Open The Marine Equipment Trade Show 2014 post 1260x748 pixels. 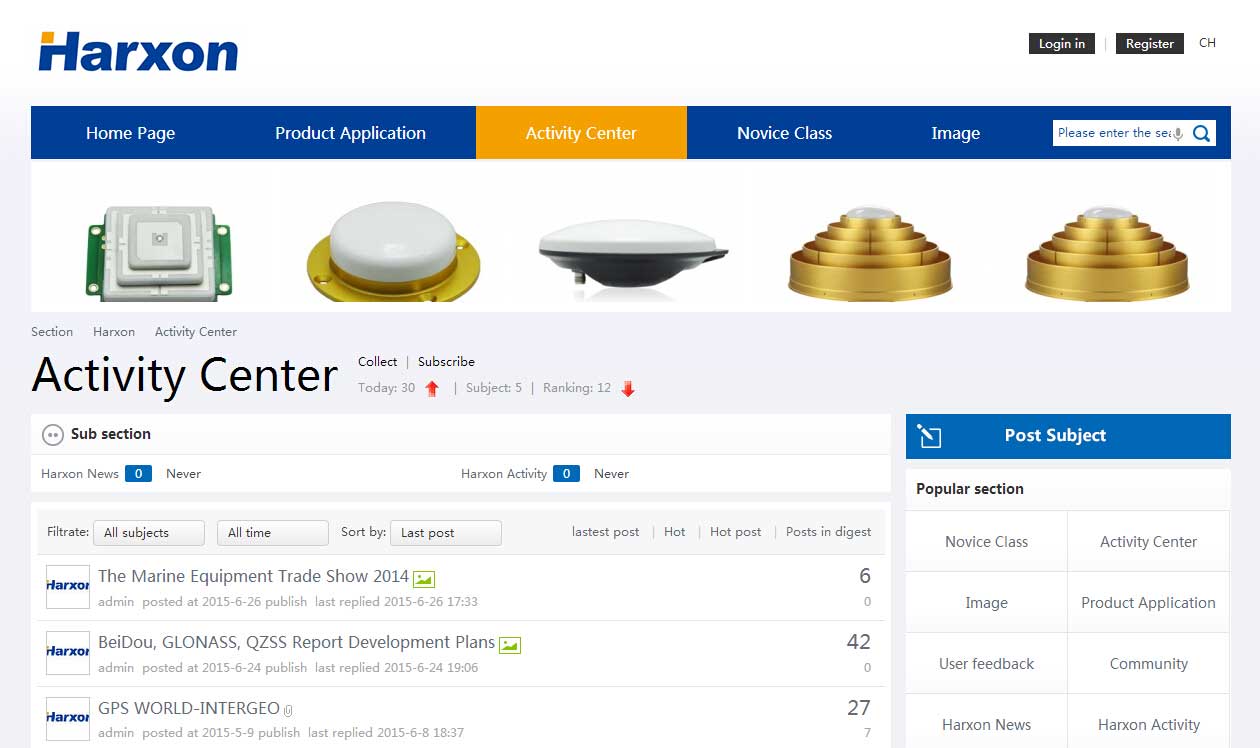point(253,576)
